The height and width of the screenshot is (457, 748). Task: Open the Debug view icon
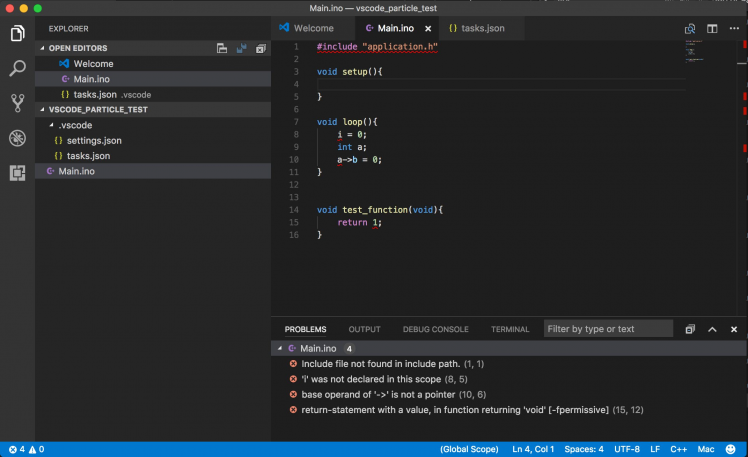click(17, 138)
